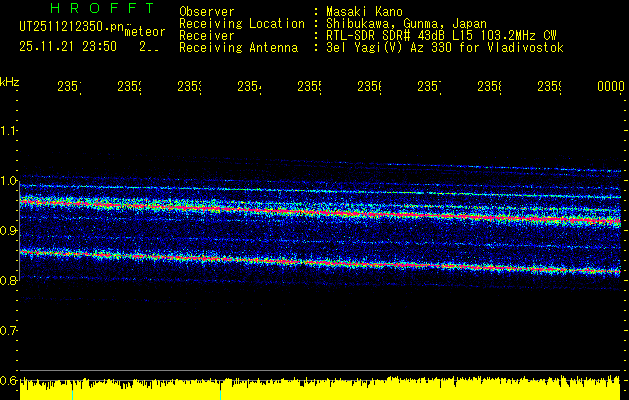Screen dimensions: 629x400
Task: Click the RTL-SDR receiver description
Action: click(442, 35)
